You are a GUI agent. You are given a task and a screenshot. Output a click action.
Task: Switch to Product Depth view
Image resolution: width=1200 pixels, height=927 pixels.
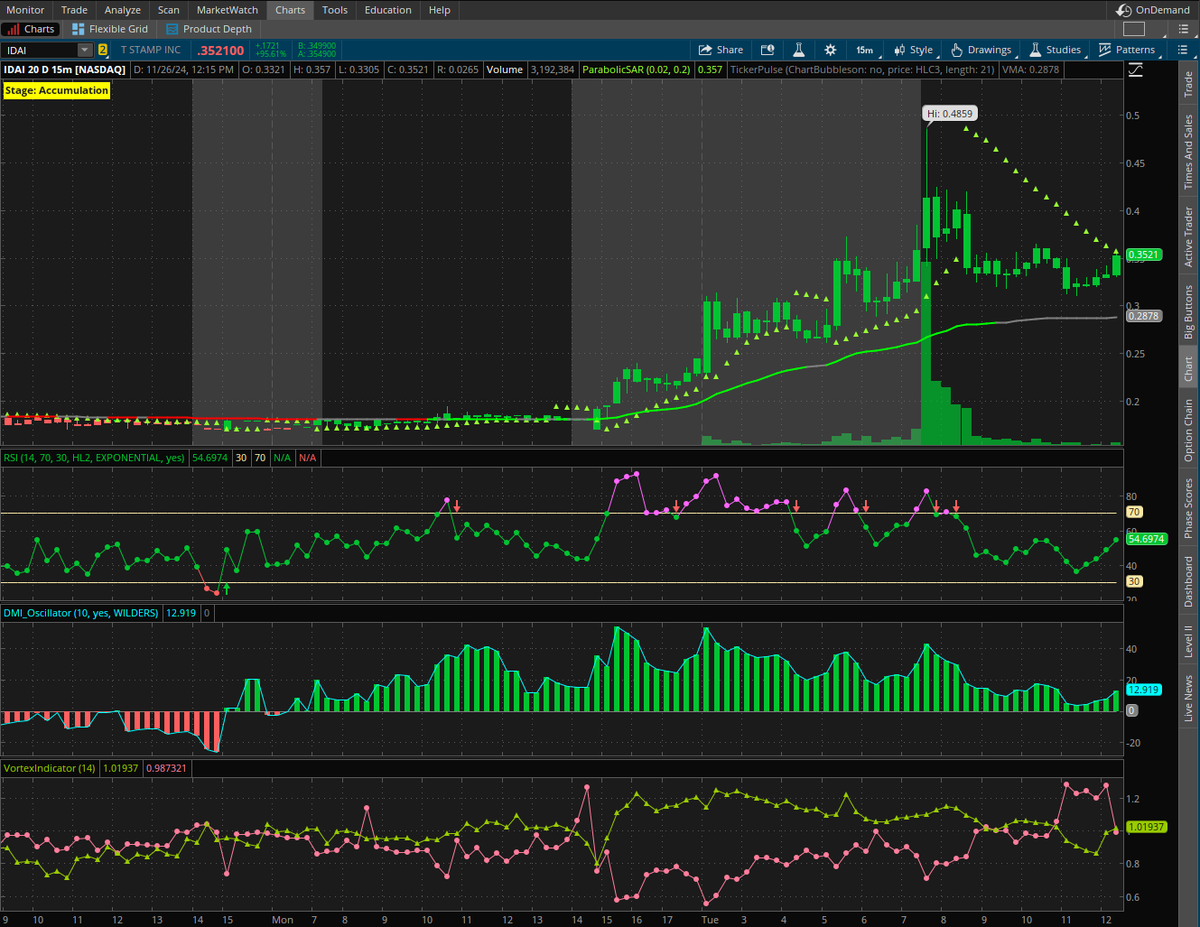tap(210, 29)
